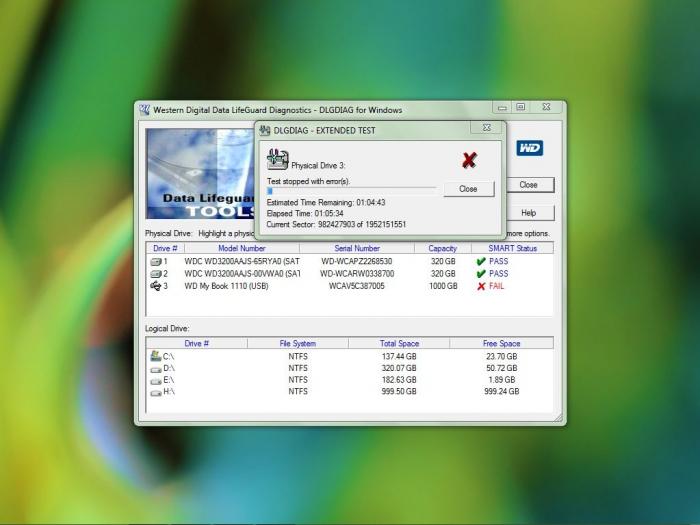Select the C:\ logical drive icon

point(156,356)
